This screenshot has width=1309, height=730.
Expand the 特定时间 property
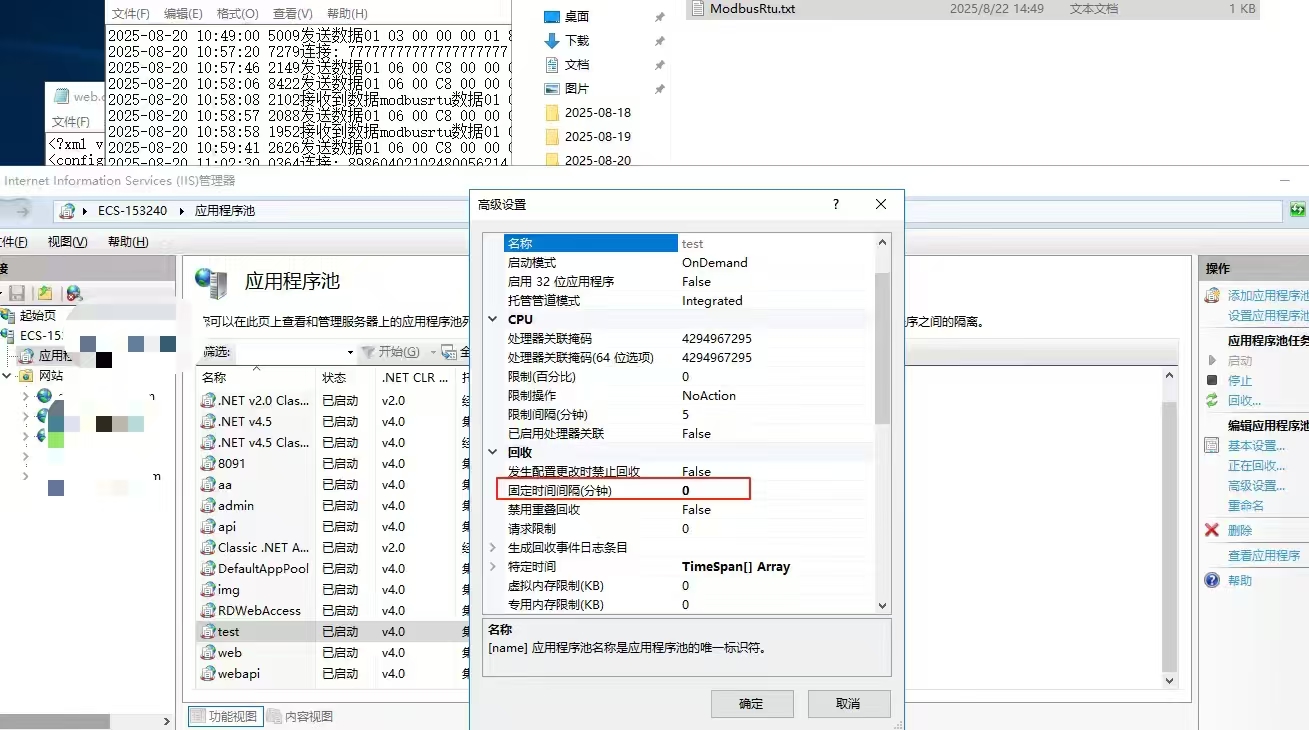pos(492,567)
